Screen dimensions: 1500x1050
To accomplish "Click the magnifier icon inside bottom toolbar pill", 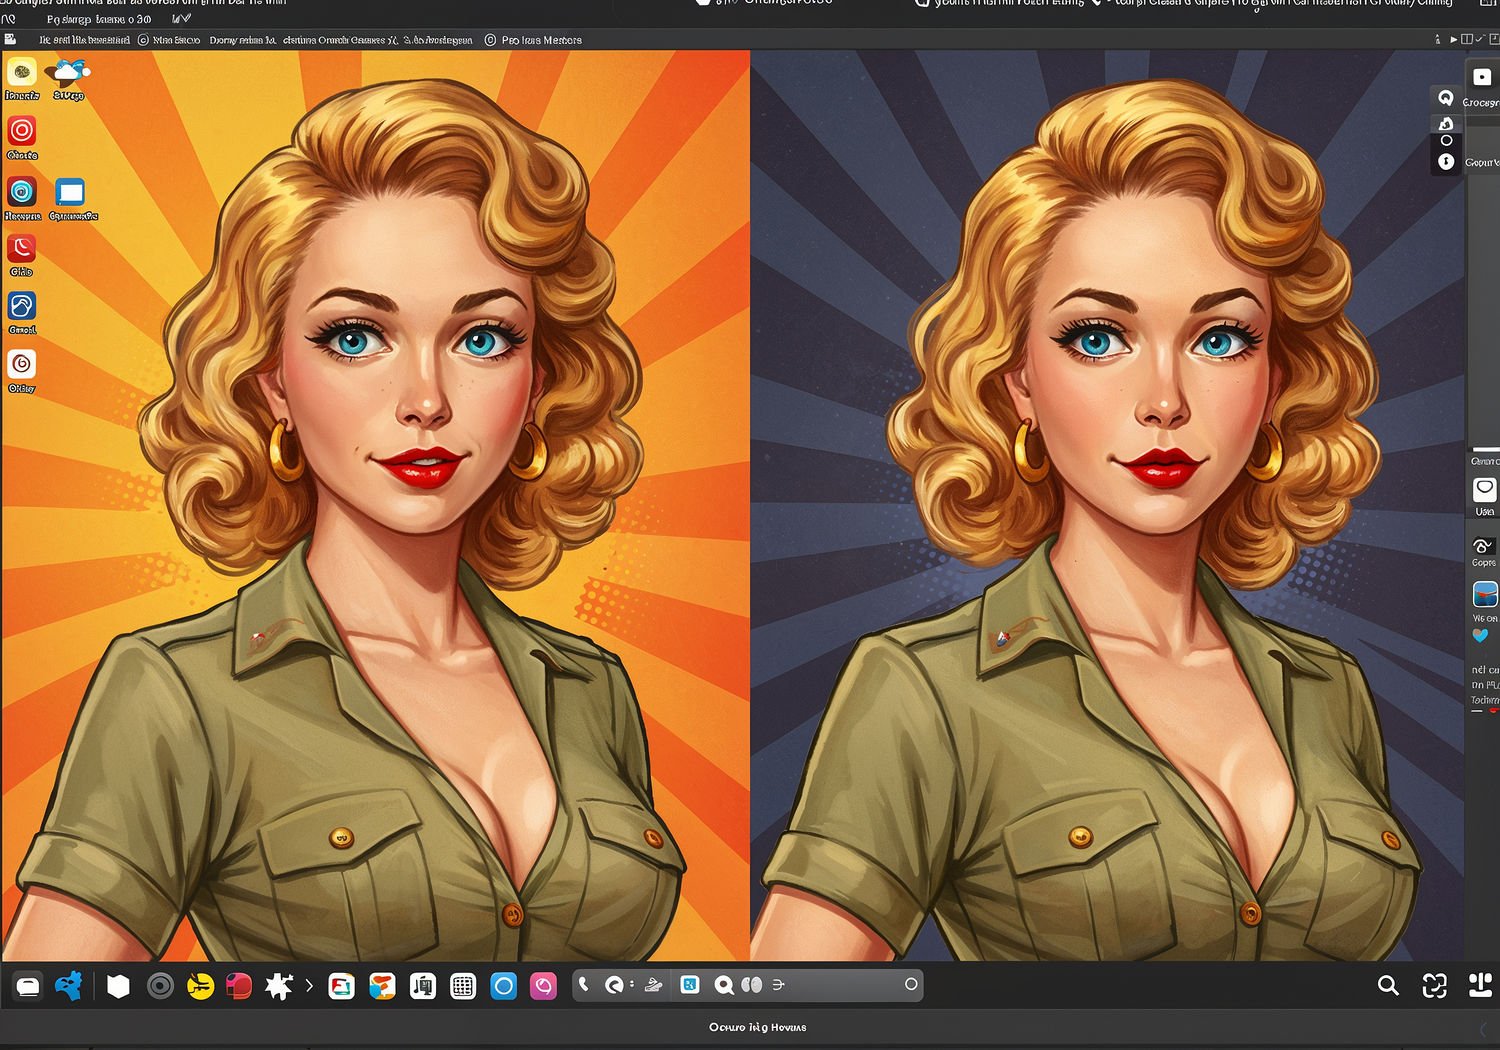I will (x=724, y=986).
